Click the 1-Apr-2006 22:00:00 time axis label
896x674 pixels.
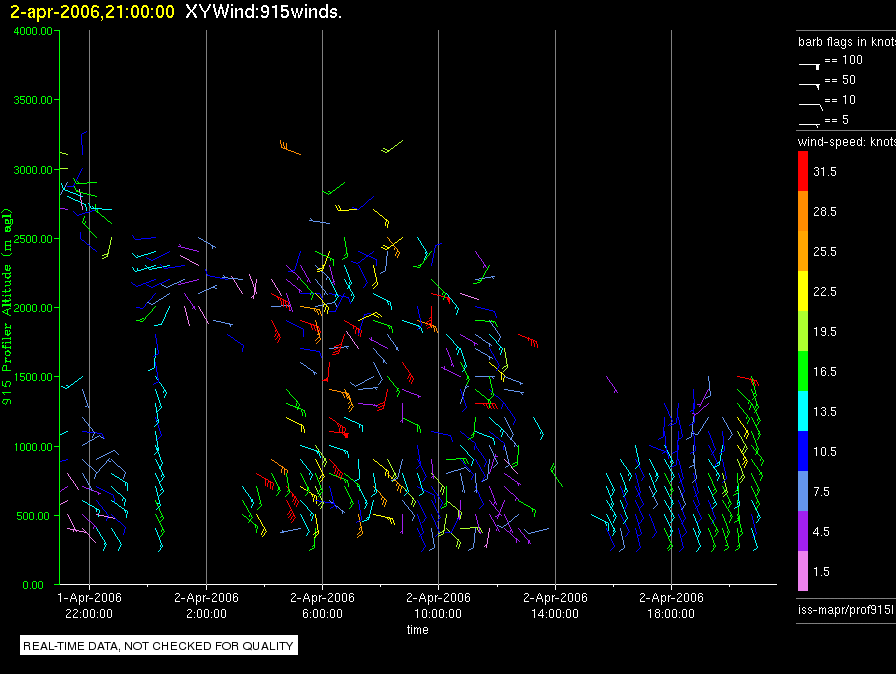[x=89, y=605]
